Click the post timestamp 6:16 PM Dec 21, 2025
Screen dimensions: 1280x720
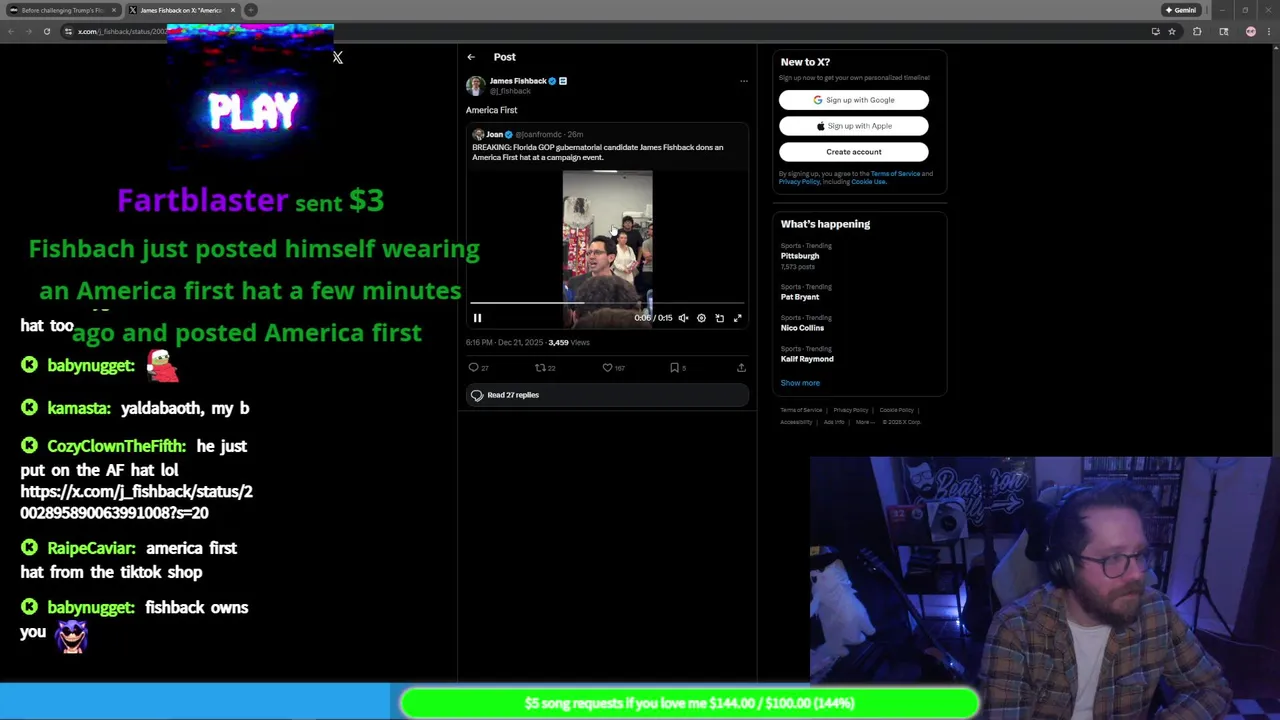pos(504,342)
